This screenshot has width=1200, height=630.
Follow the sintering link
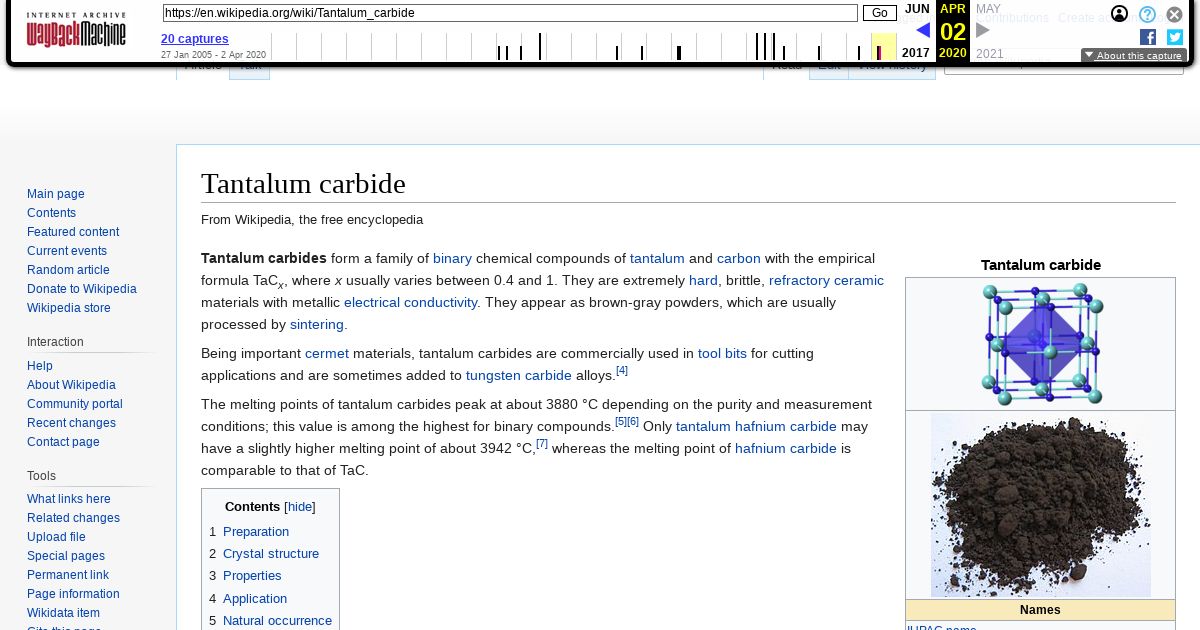317,324
